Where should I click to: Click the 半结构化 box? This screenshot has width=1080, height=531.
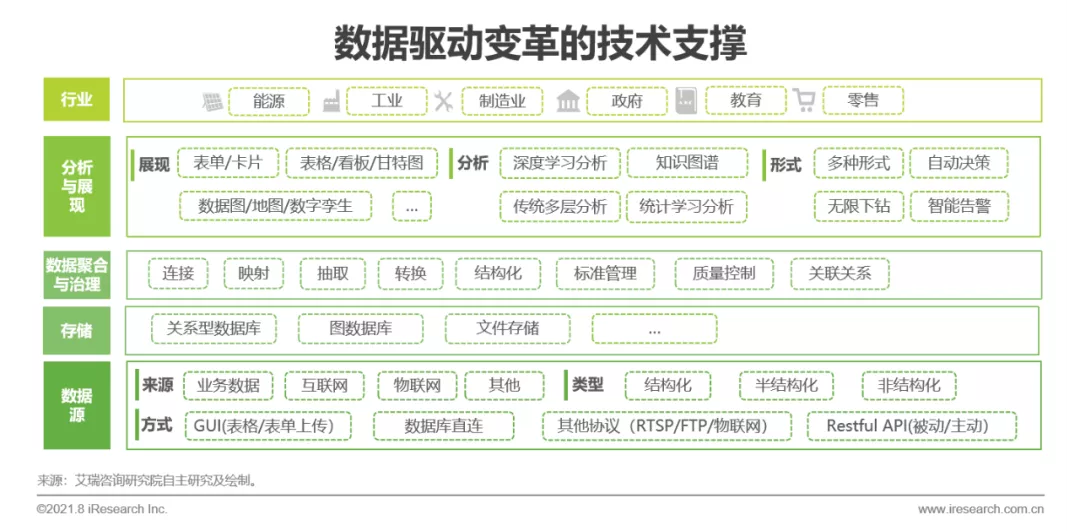point(786,385)
